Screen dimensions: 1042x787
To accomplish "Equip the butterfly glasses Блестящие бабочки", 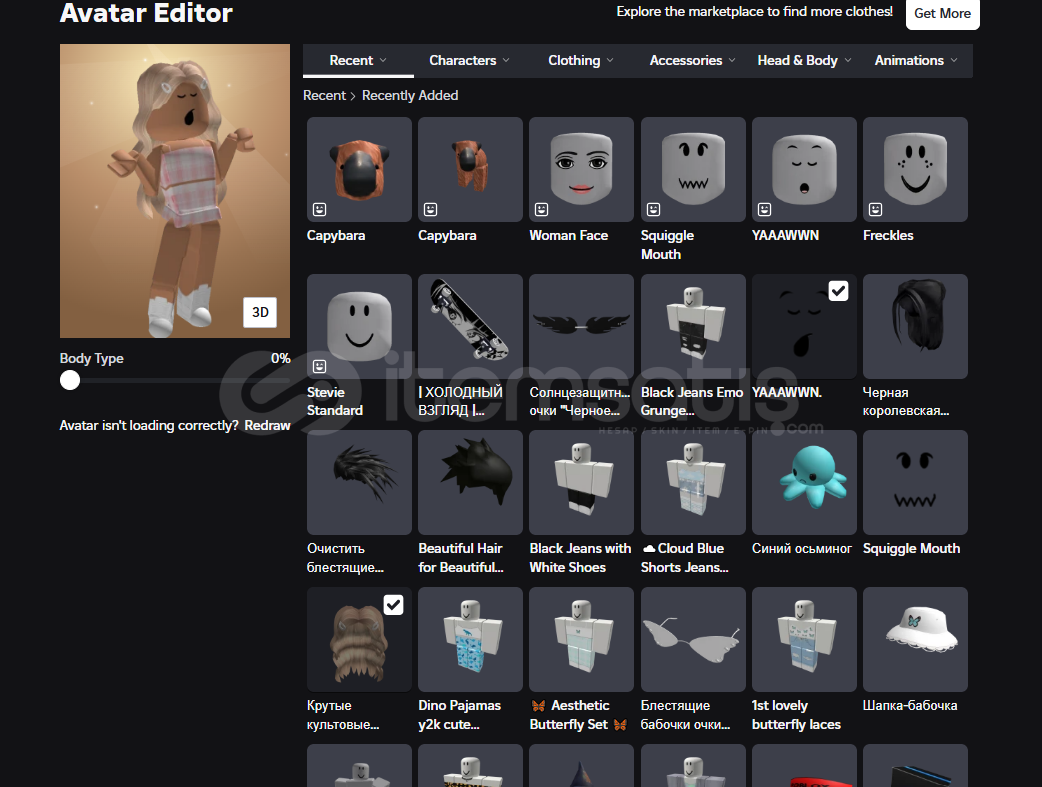I will pyautogui.click(x=693, y=639).
